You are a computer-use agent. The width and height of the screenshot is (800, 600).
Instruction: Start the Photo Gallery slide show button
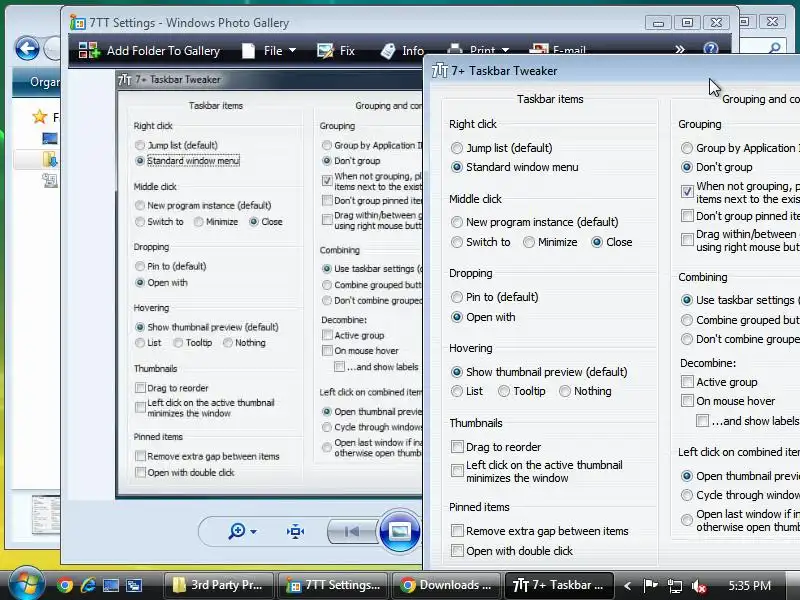pyautogui.click(x=399, y=531)
